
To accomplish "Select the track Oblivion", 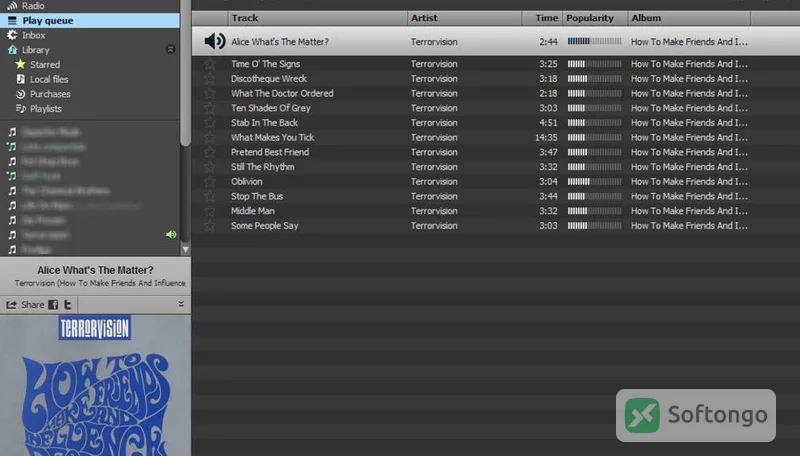I will [246, 182].
